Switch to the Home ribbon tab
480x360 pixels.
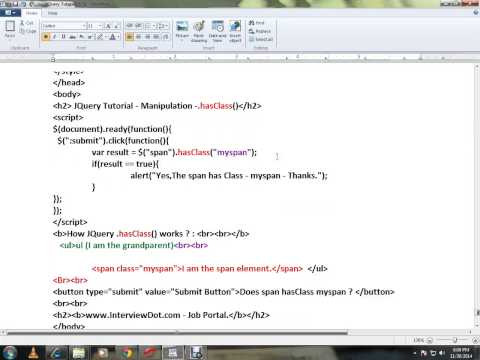coord(32,13)
